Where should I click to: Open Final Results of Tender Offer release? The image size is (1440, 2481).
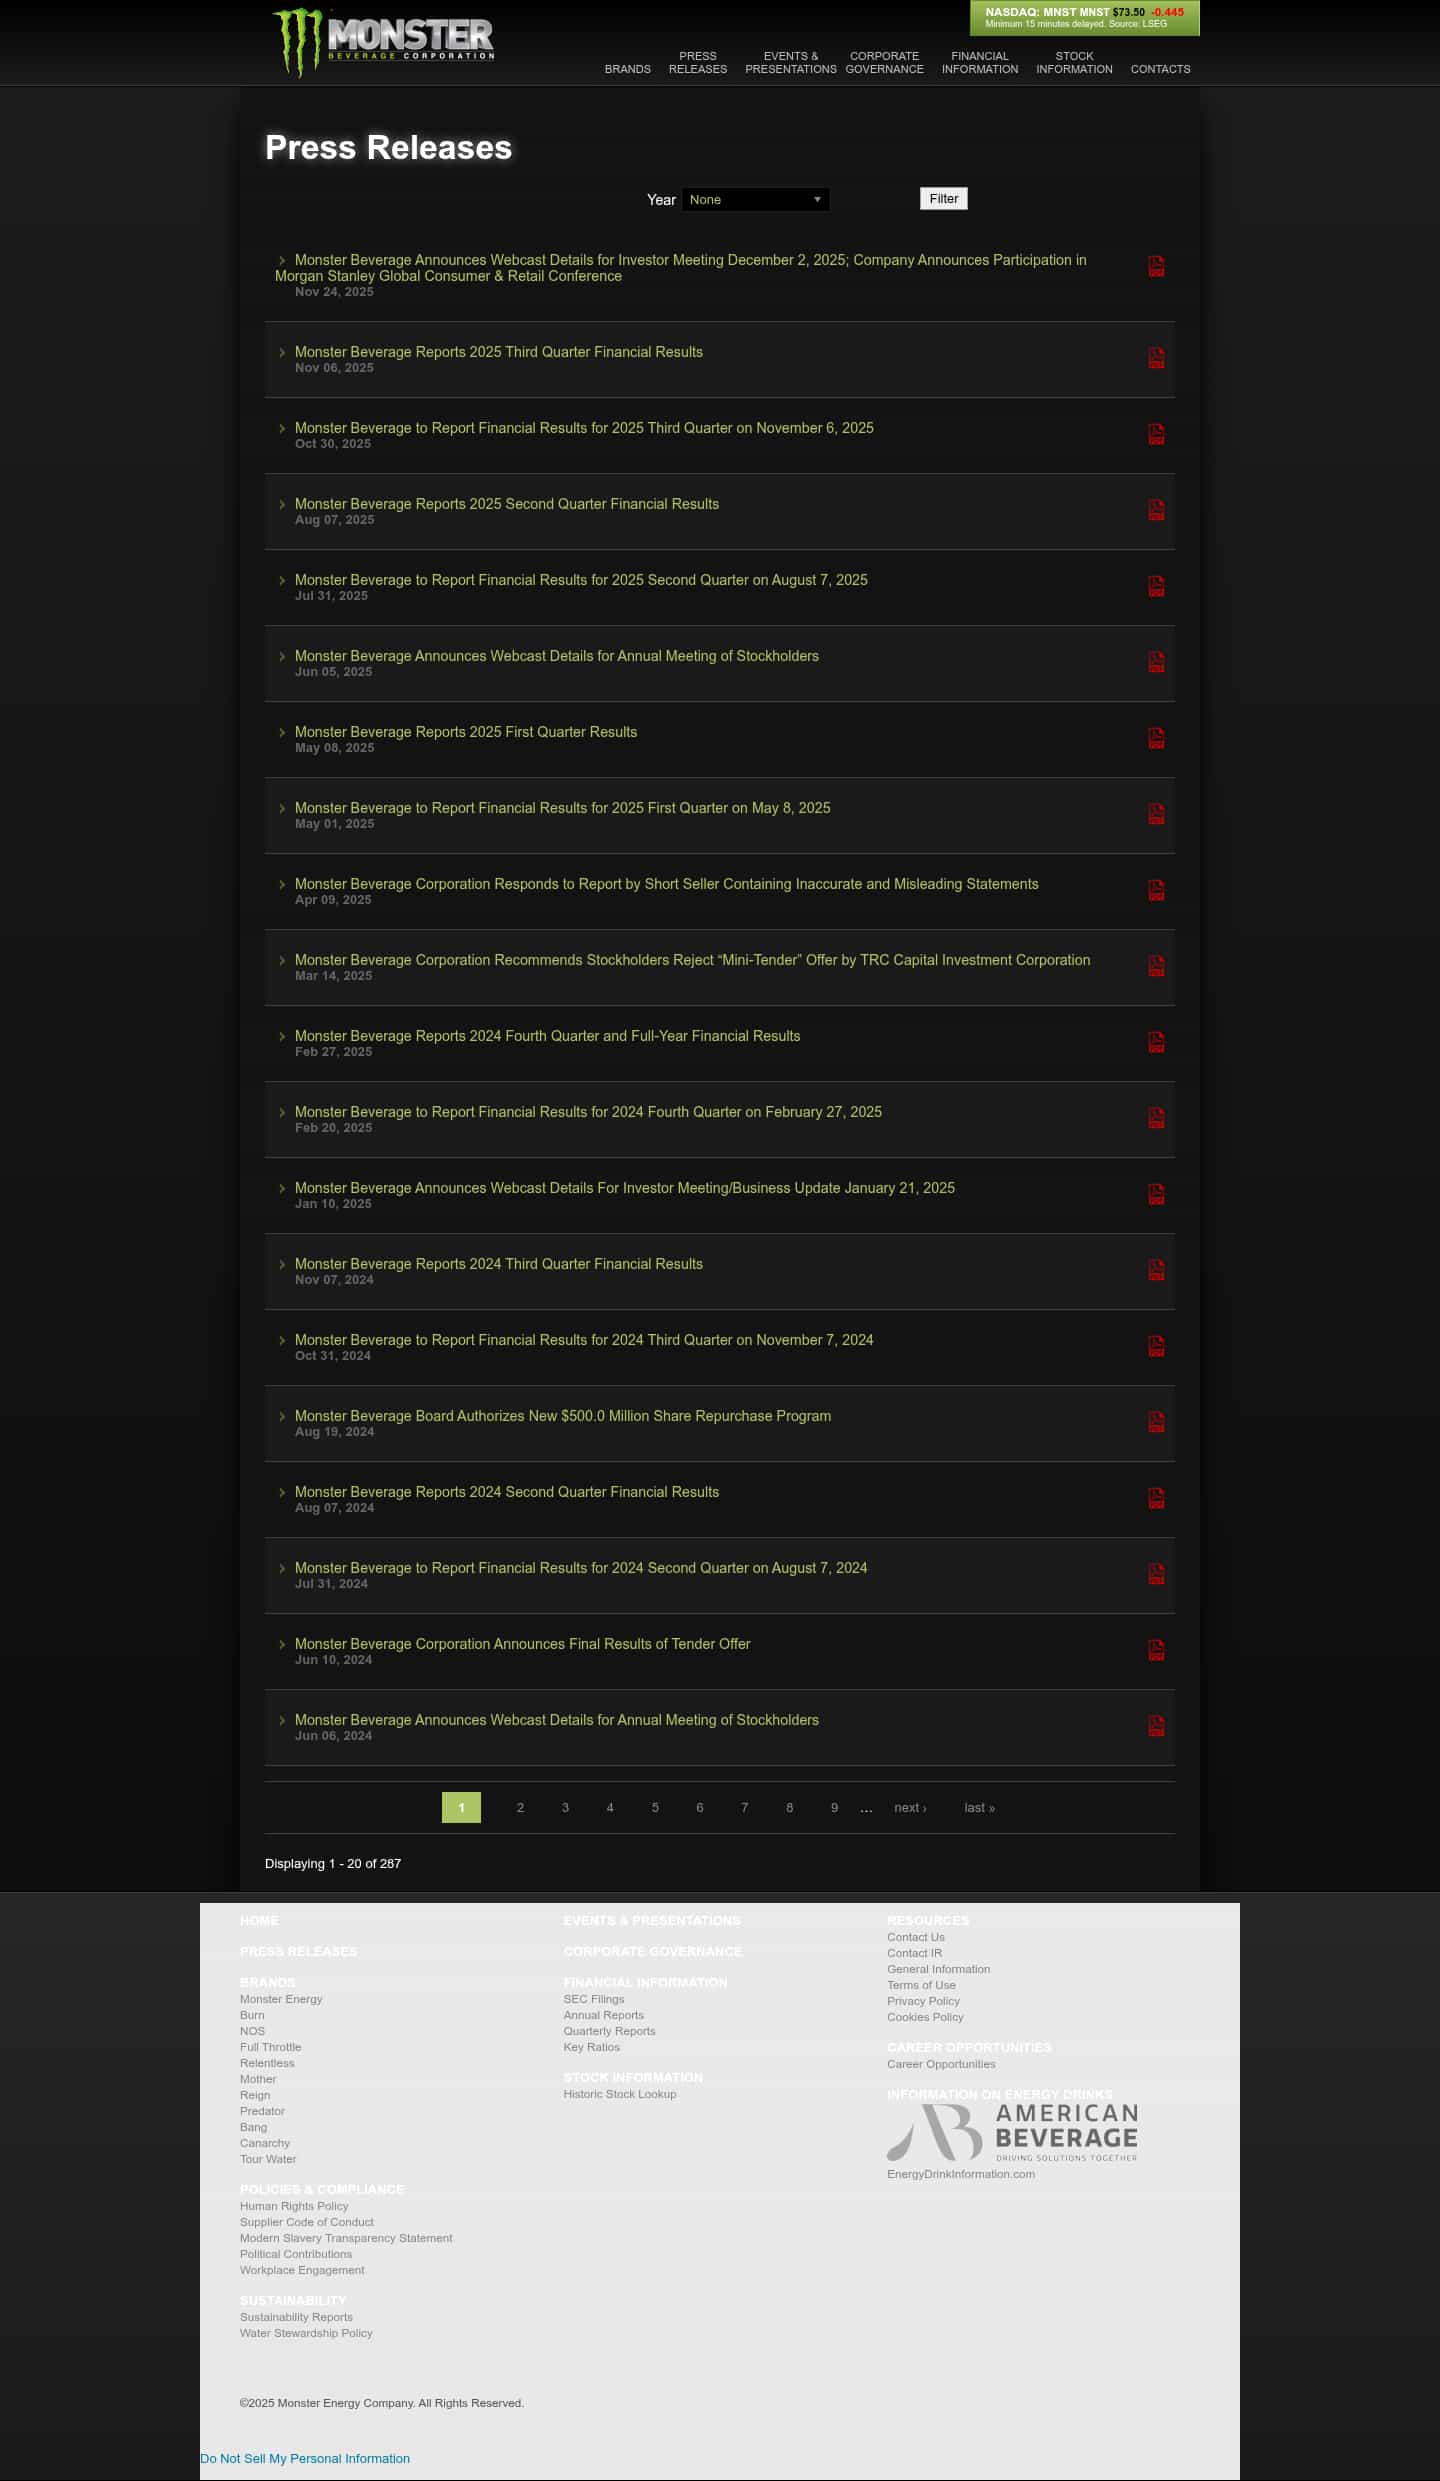(522, 1644)
